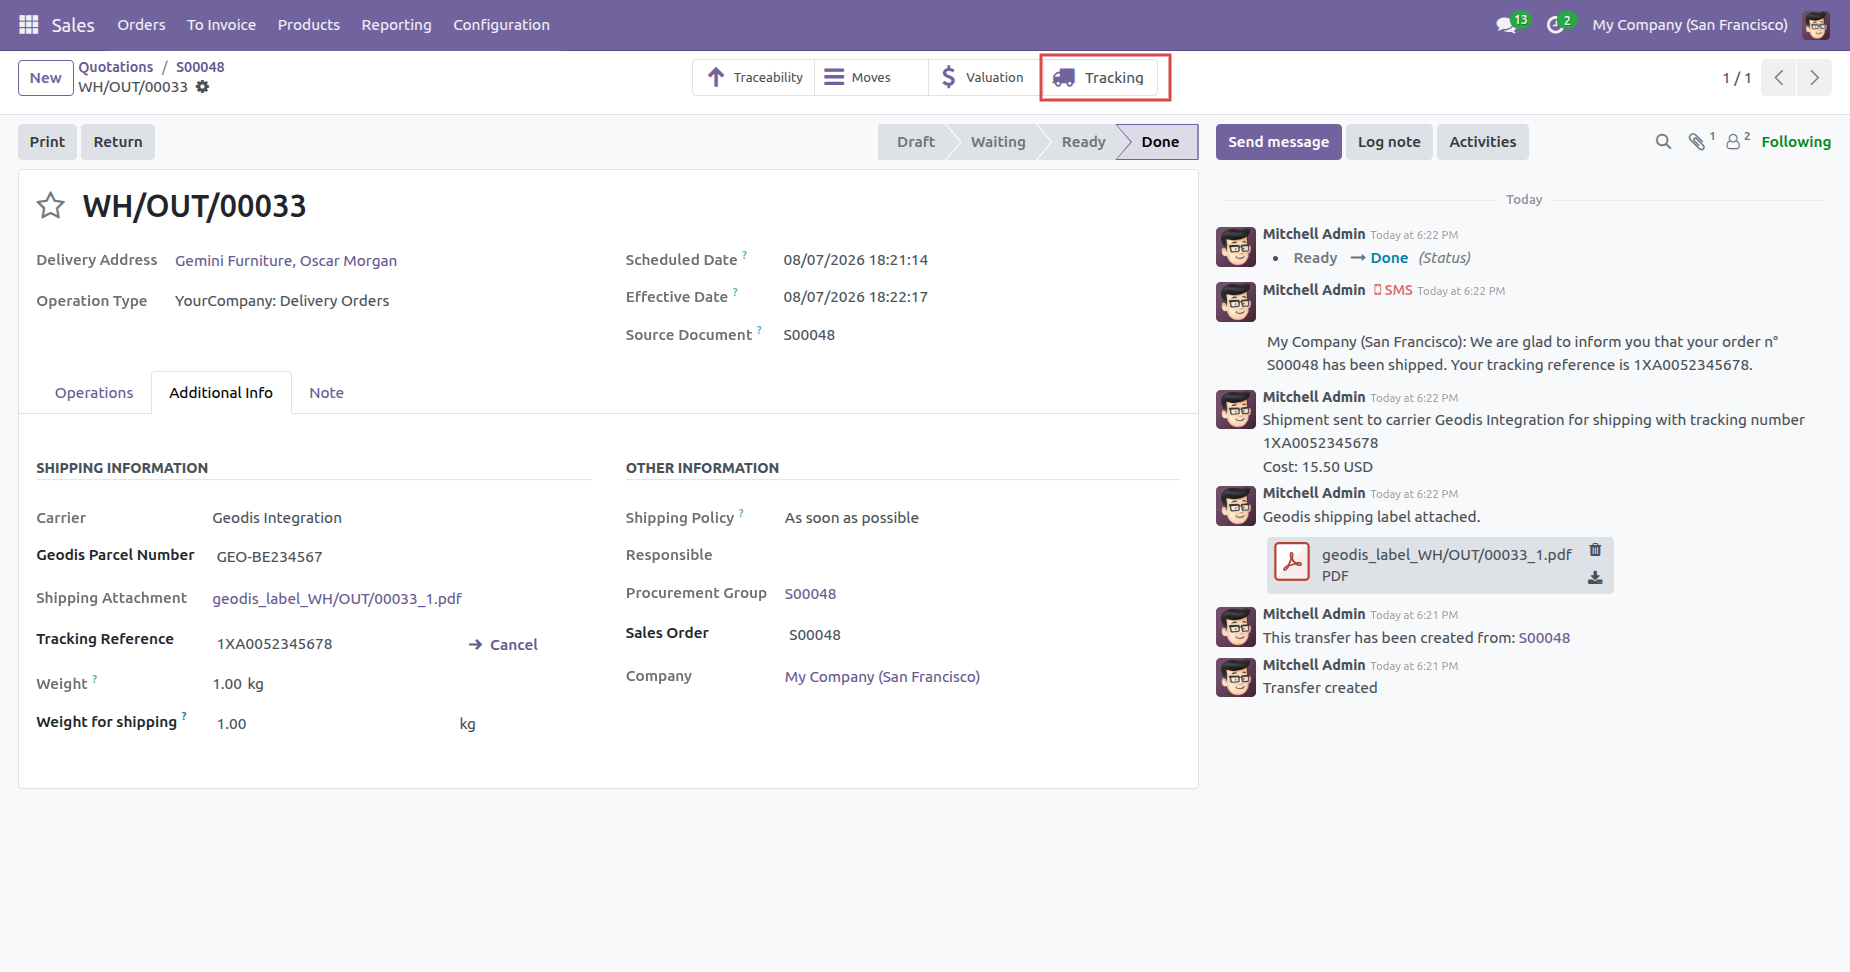Image resolution: width=1850 pixels, height=972 pixels.
Task: Switch to the Operations tab
Action: tap(94, 393)
